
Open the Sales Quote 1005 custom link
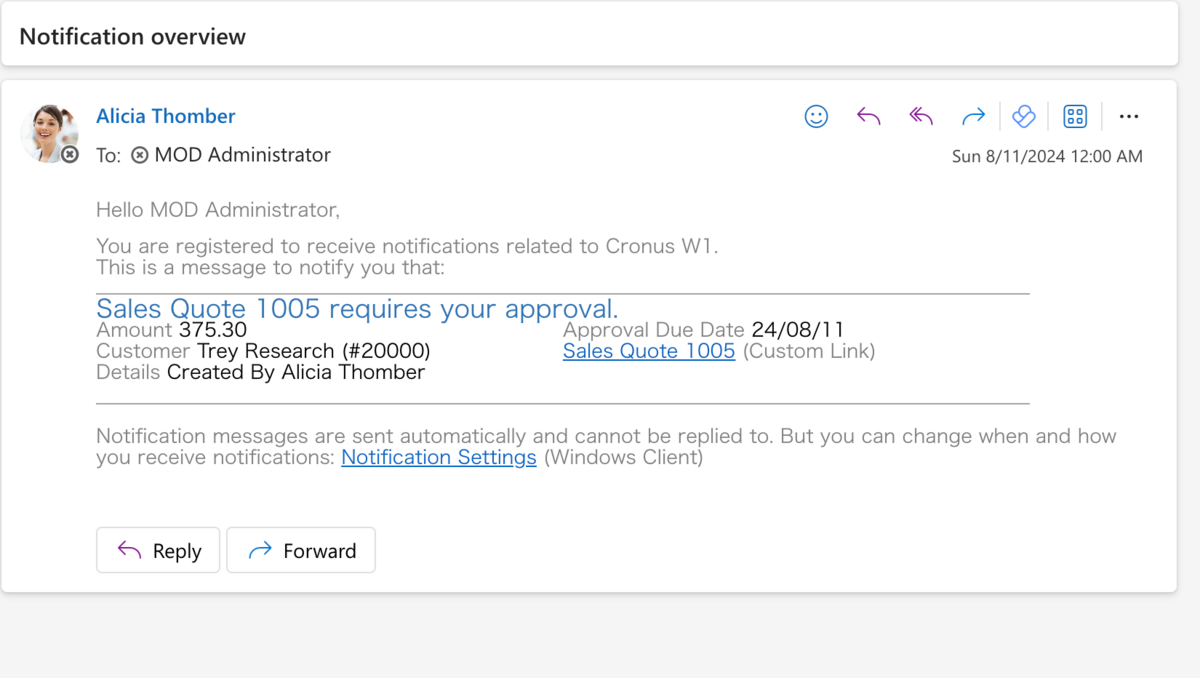point(648,351)
